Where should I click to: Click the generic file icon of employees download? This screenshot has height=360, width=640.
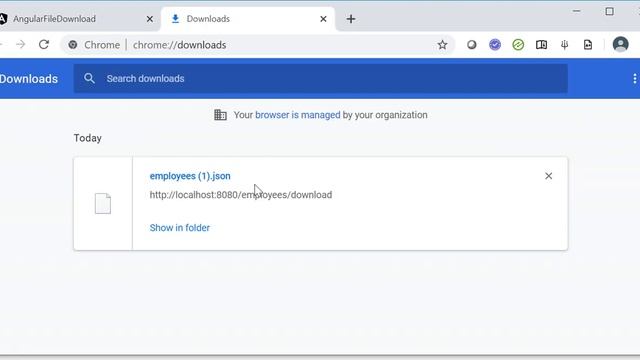(103, 203)
